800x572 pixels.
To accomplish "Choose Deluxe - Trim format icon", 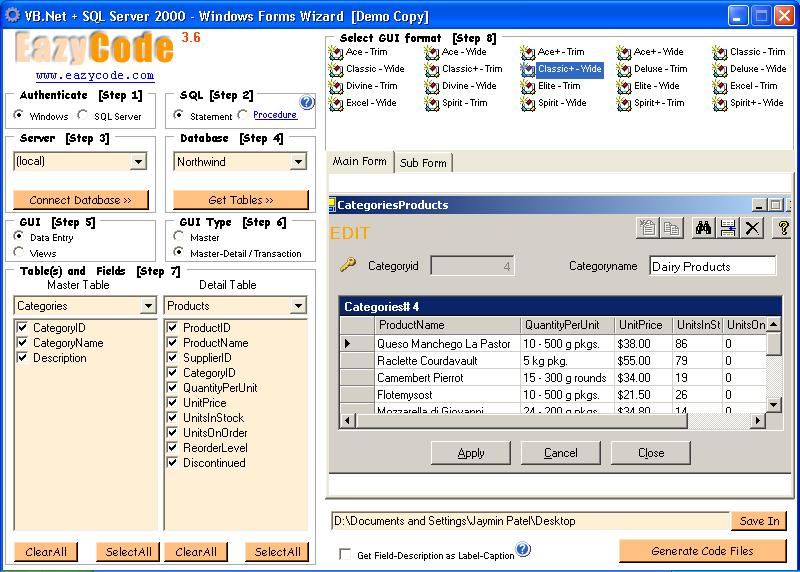I will (x=623, y=69).
